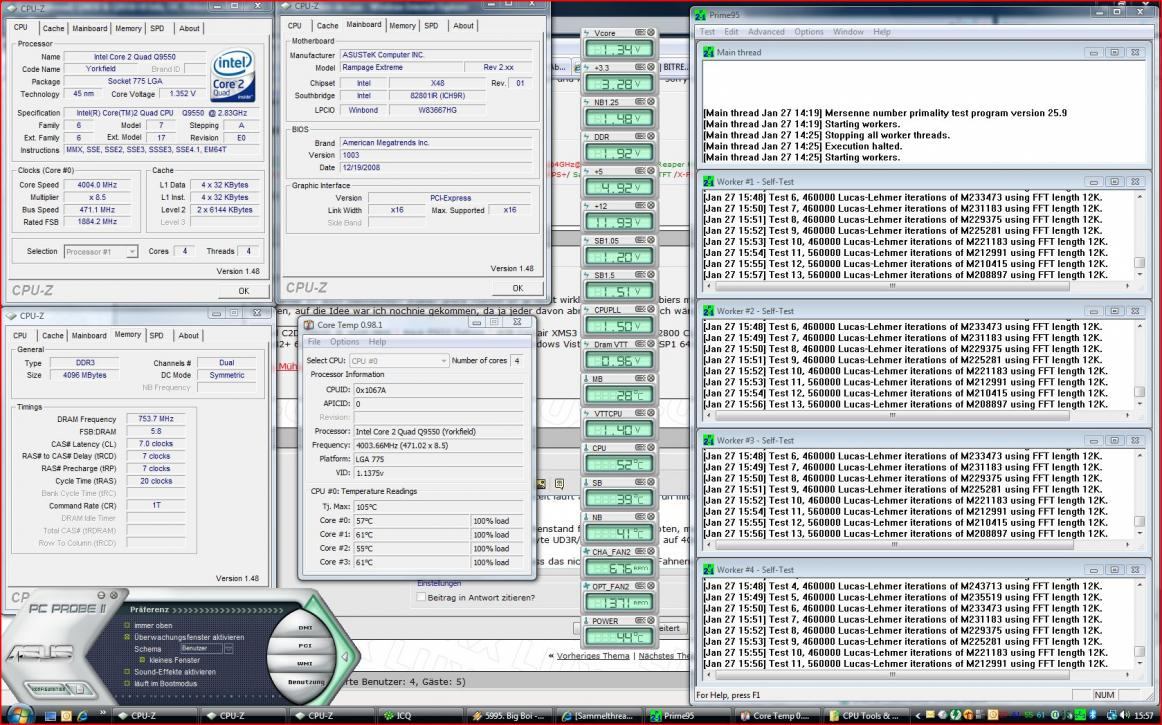Switch to Core Temp taskbar button

(x=775, y=715)
